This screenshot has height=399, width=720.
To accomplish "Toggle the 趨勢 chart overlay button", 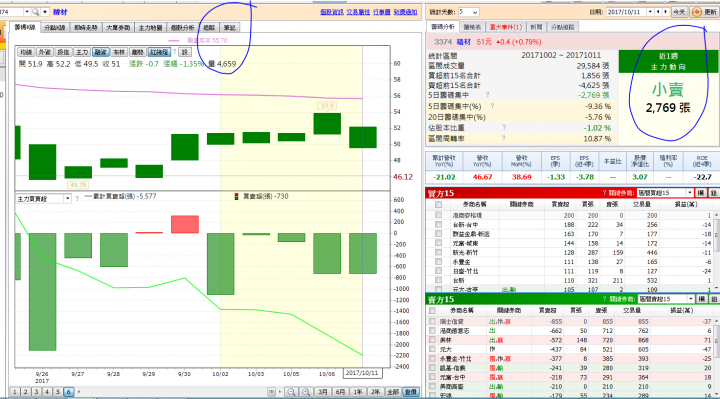I will click(x=137, y=52).
